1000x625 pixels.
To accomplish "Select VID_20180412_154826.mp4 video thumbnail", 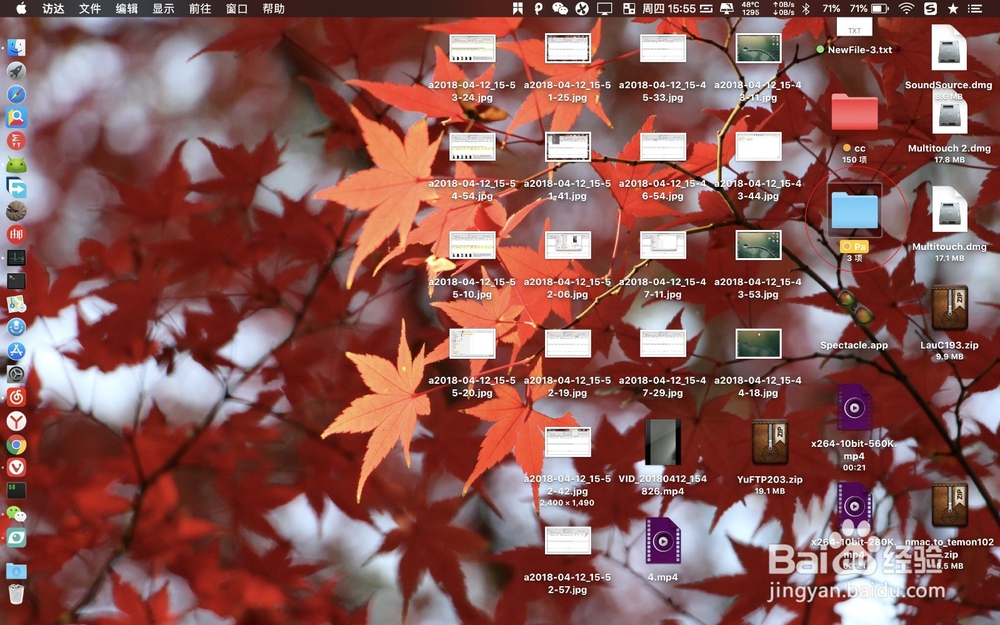I will [x=663, y=442].
